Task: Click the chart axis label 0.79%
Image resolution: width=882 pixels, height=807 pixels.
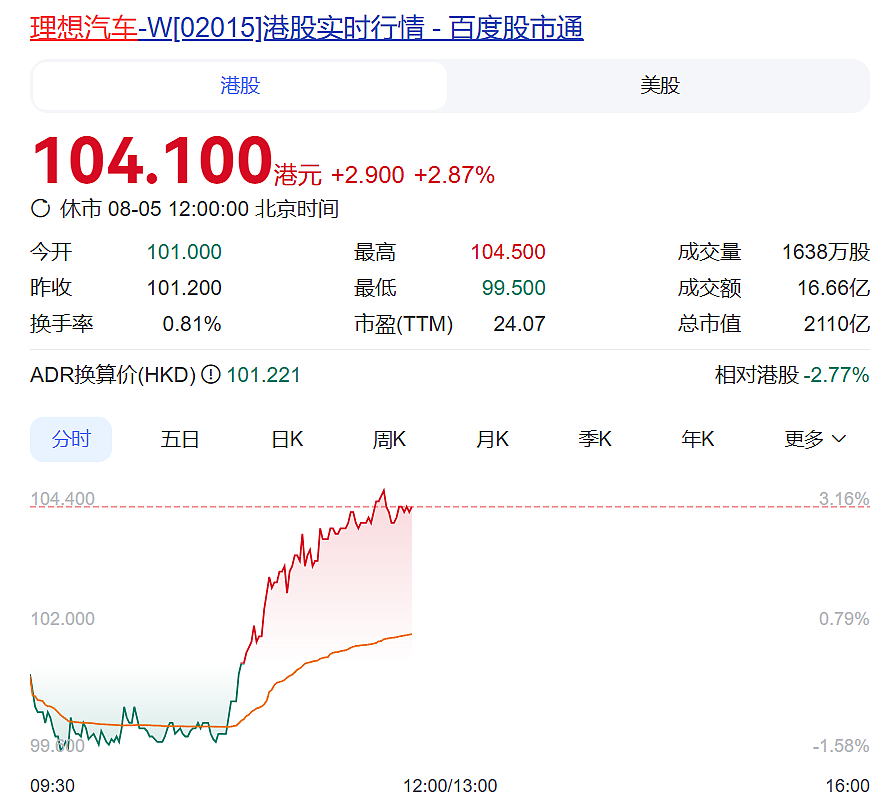Action: tap(844, 619)
